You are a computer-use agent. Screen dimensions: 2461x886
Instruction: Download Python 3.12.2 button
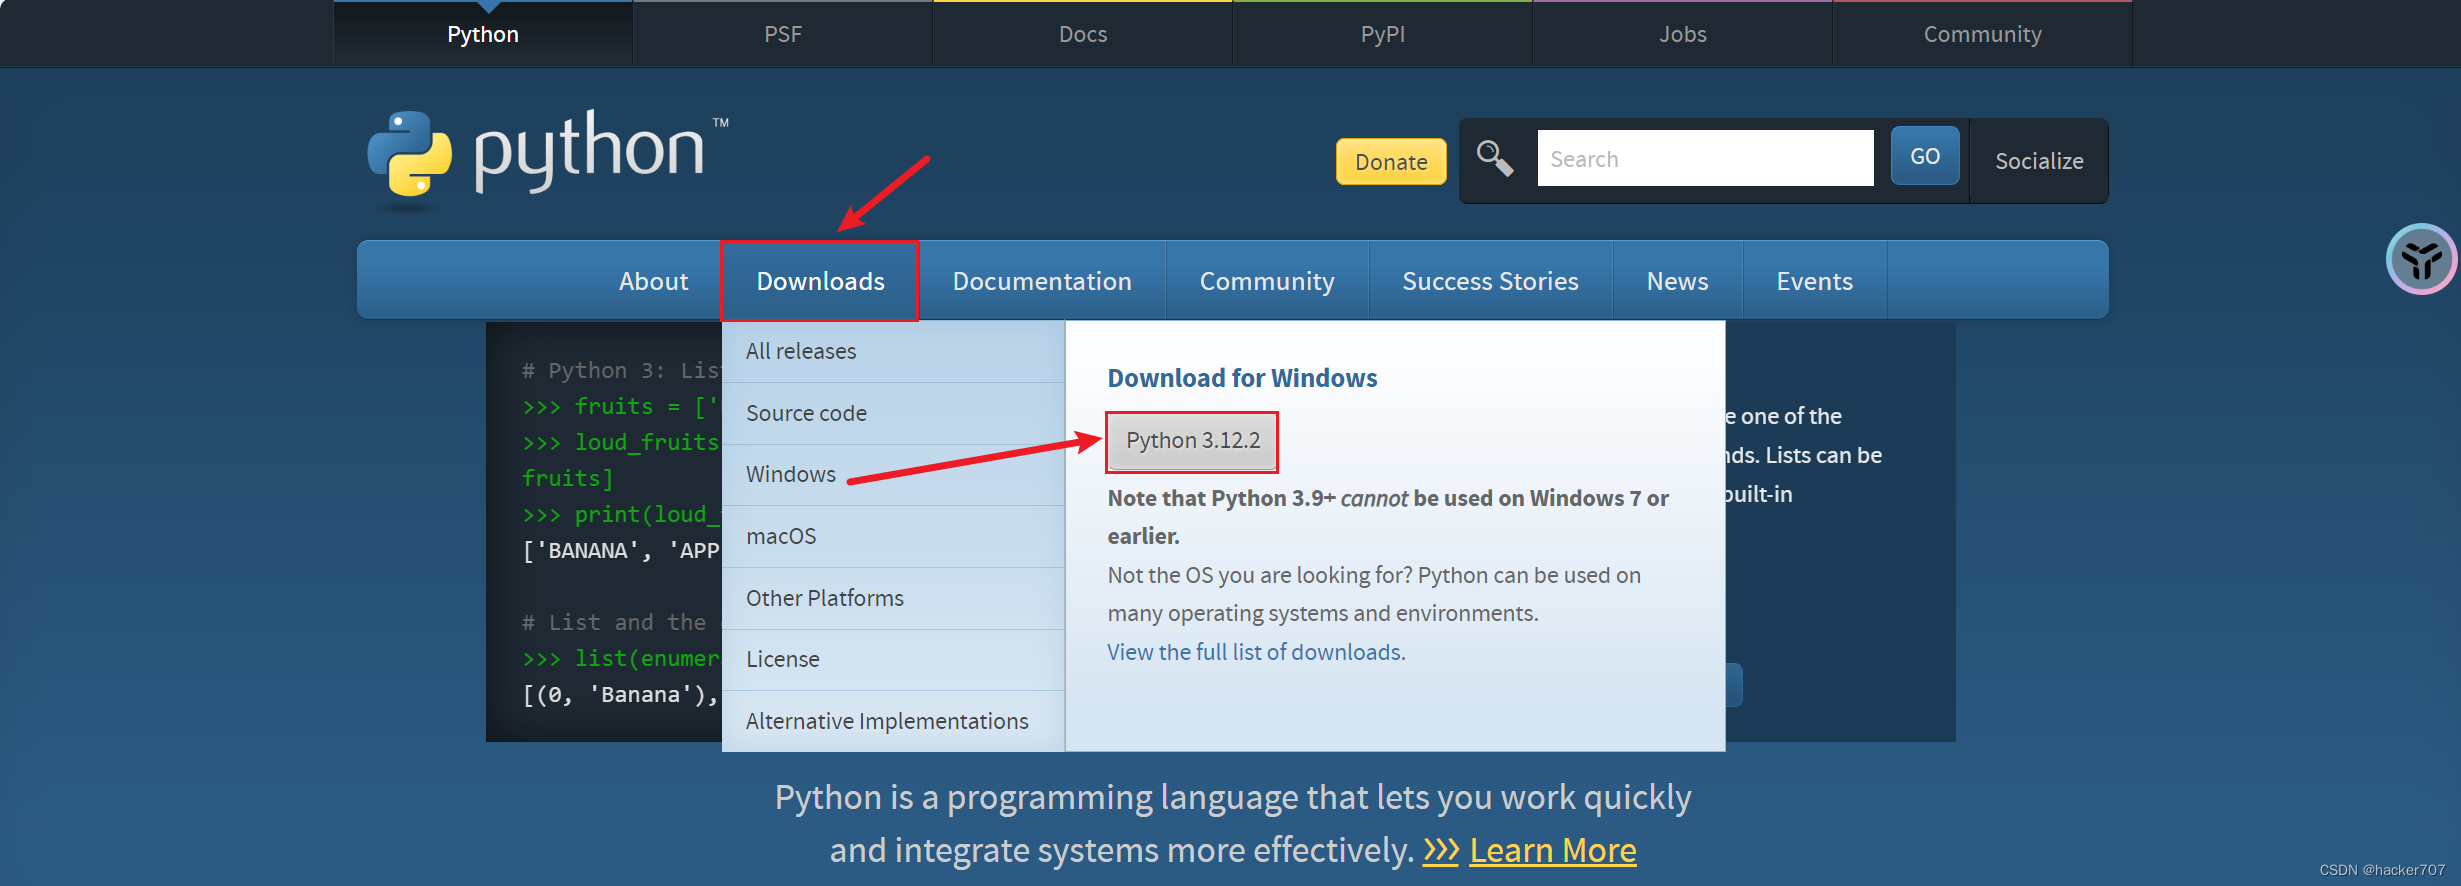tap(1192, 441)
